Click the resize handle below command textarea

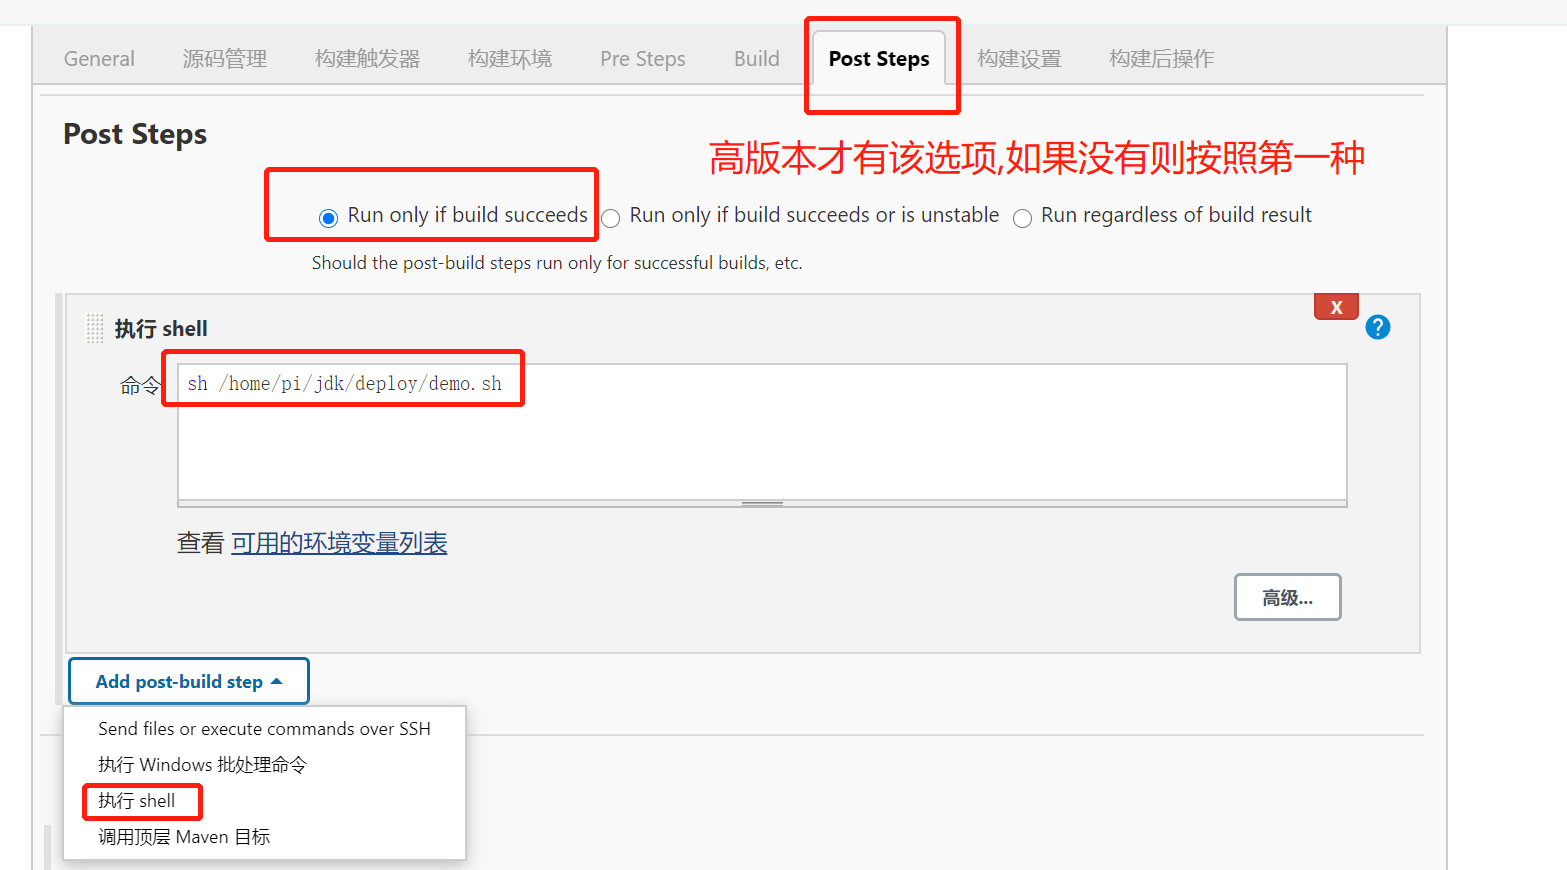point(762,504)
